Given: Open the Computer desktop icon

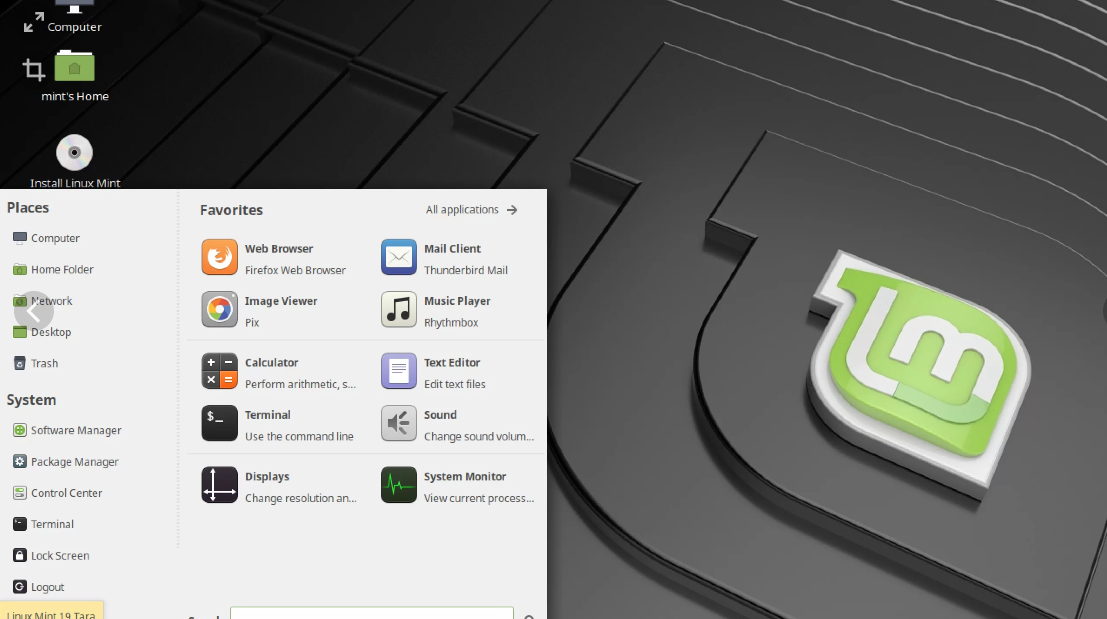Looking at the screenshot, I should (x=74, y=7).
